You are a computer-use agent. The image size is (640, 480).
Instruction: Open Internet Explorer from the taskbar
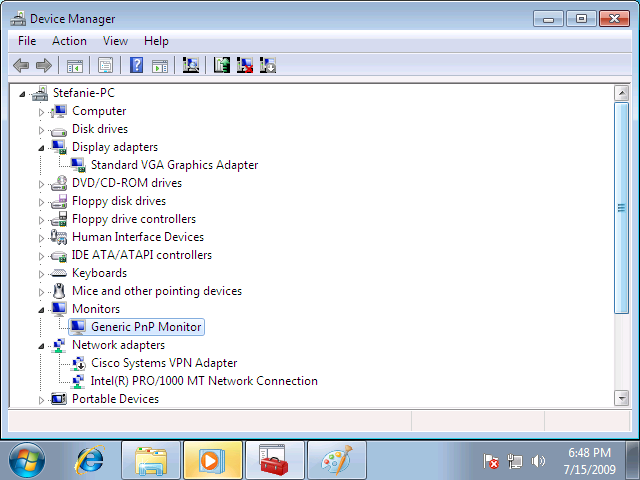coord(90,460)
